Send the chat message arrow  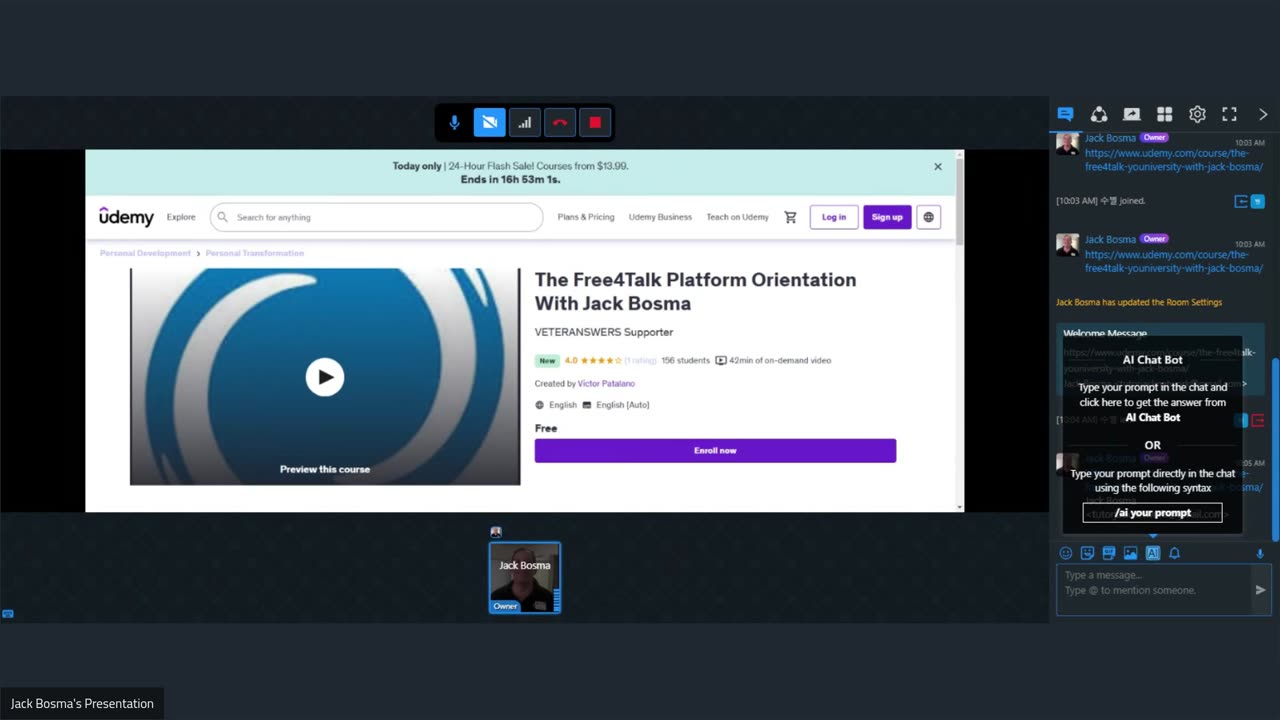point(1260,590)
